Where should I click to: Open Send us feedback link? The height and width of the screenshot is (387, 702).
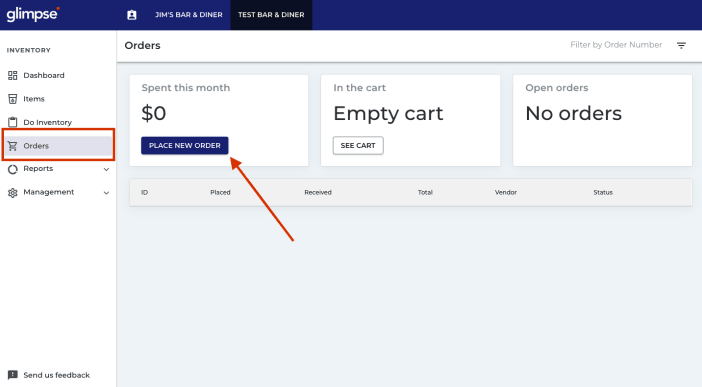coord(56,375)
